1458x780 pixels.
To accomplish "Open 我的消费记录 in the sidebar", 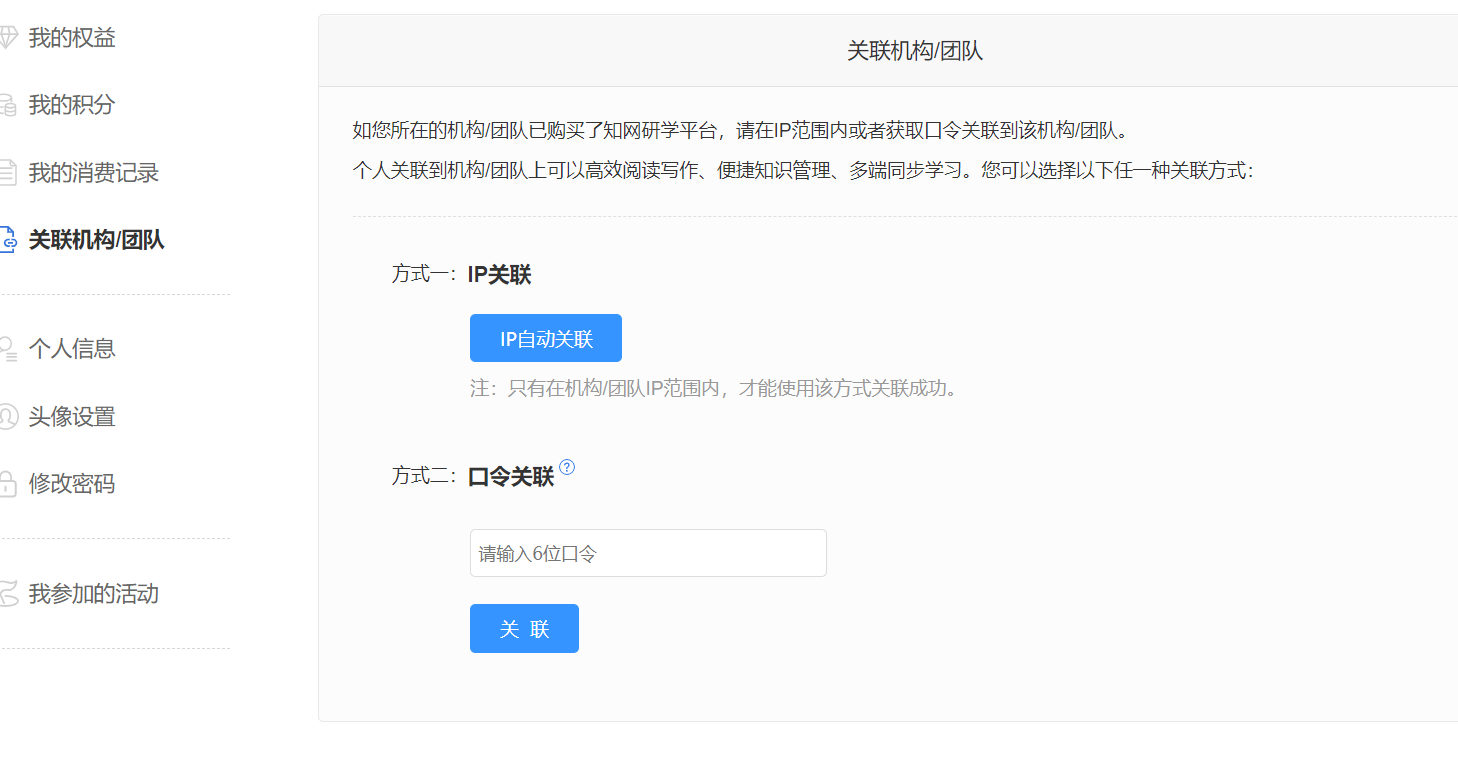I will tap(94, 173).
